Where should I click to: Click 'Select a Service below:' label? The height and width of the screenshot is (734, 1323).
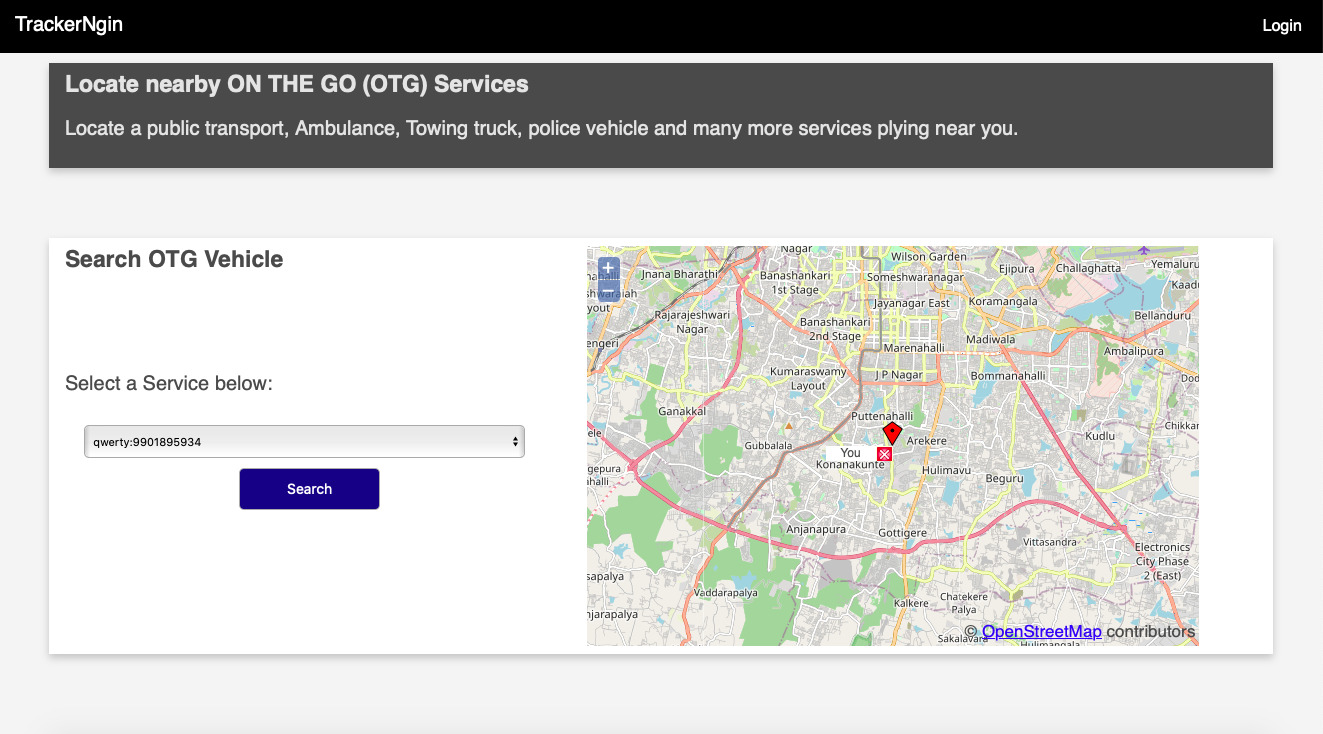coord(168,383)
